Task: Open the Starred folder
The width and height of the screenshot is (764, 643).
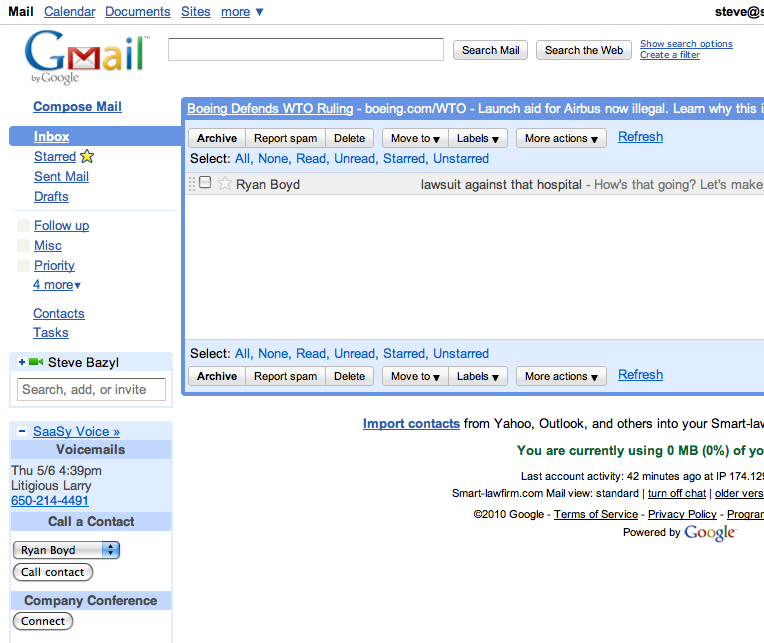Action: pos(55,156)
